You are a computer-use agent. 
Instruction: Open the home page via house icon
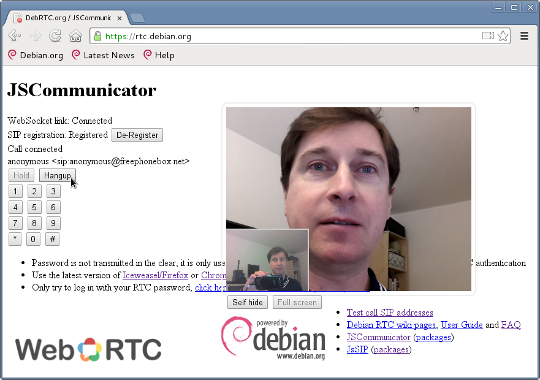tap(75, 36)
